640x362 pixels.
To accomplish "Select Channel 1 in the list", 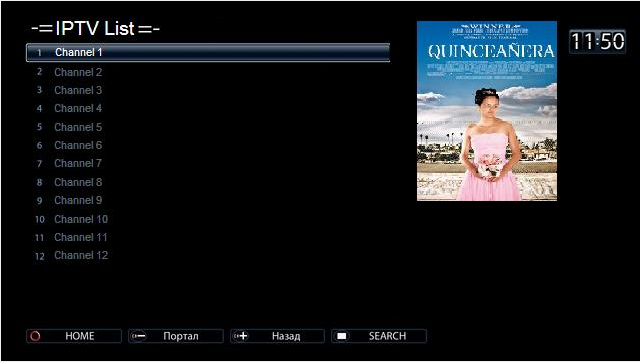I will coord(208,52).
